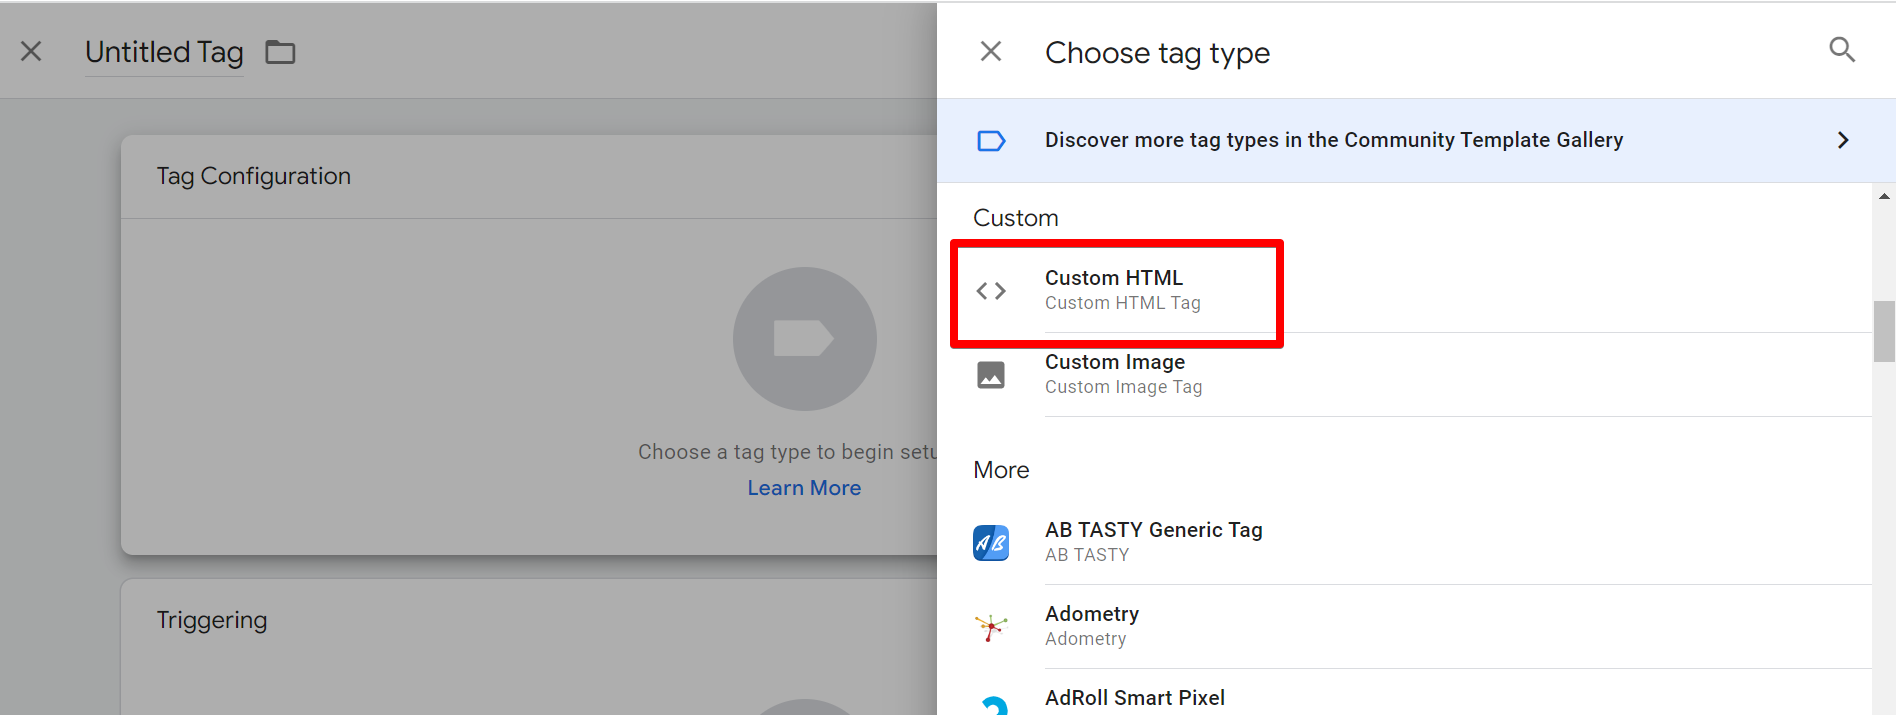This screenshot has height=715, width=1896.
Task: Click the Custom Image Tag subtitle
Action: [x=1124, y=387]
